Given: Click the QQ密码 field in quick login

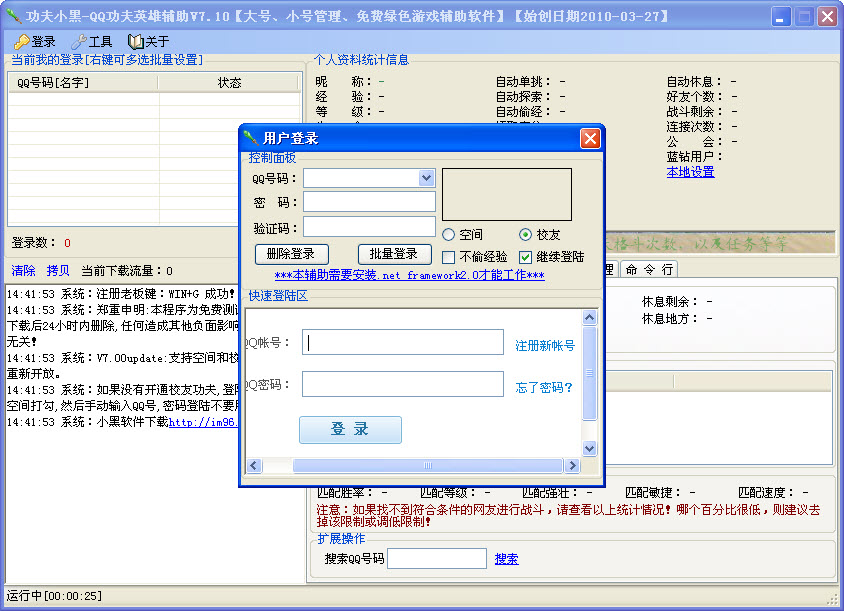Looking at the screenshot, I should [x=403, y=384].
